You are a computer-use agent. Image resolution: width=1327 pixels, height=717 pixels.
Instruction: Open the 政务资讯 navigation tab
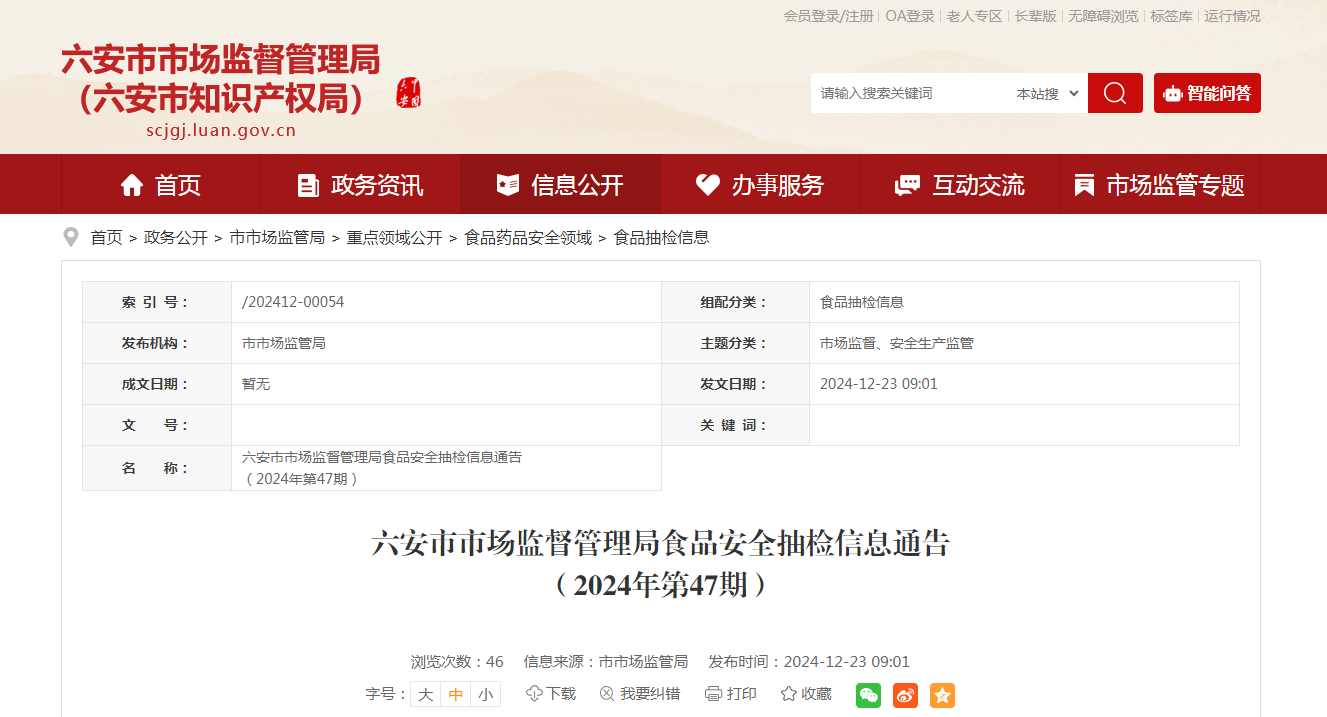pyautogui.click(x=361, y=184)
